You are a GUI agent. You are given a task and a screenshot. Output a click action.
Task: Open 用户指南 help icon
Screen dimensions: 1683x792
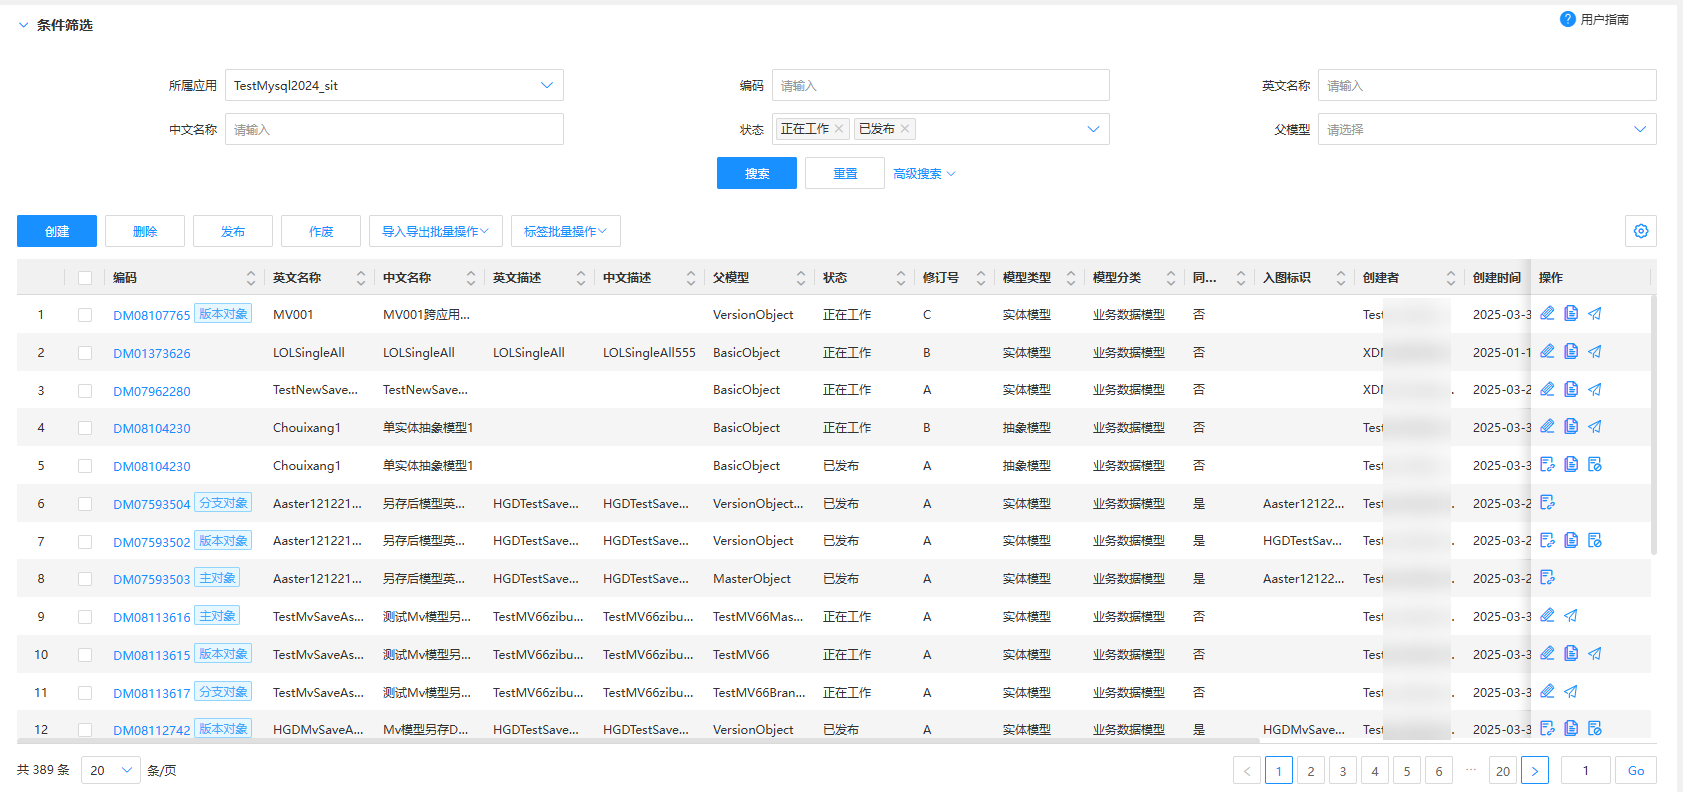[1568, 19]
